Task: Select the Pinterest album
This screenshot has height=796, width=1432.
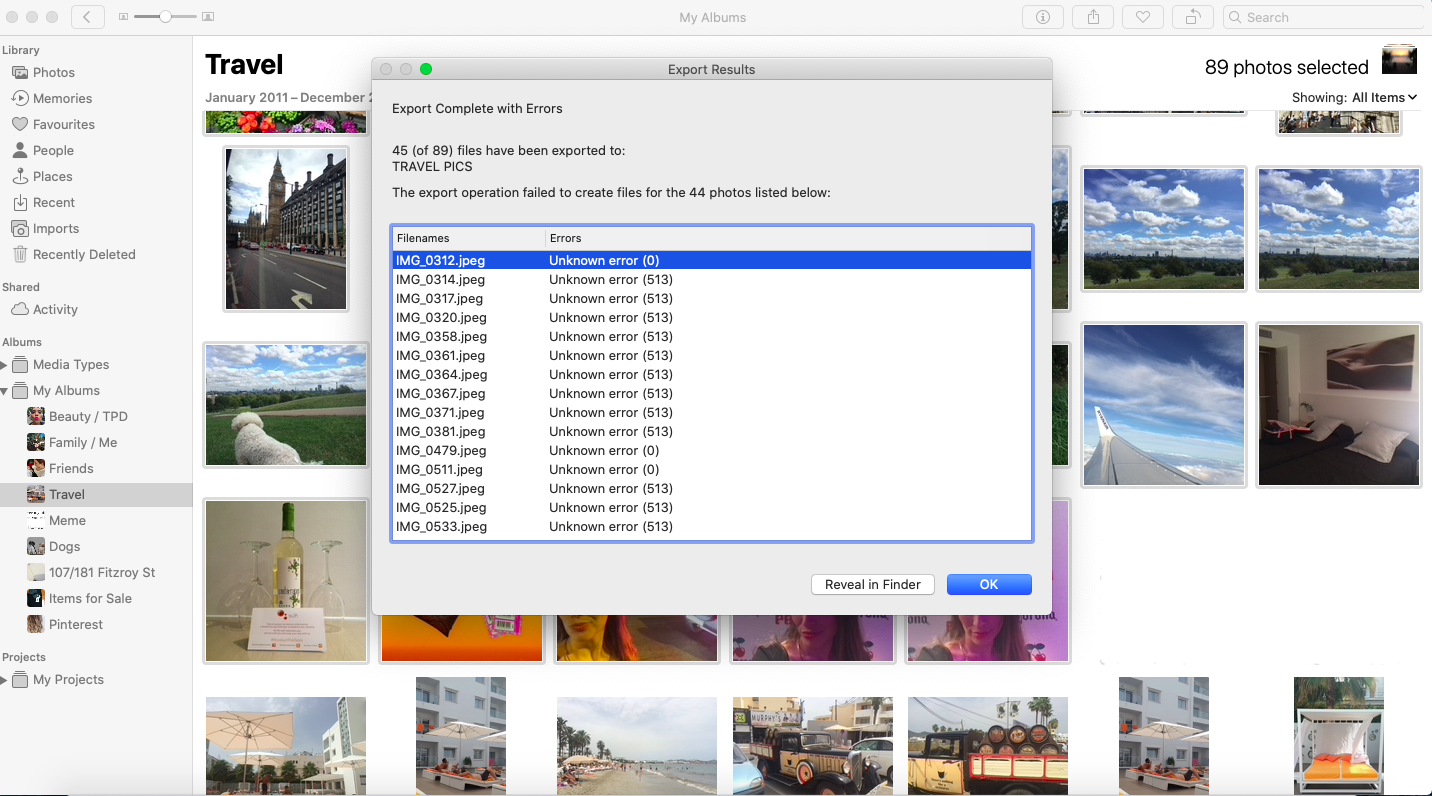Action: [x=76, y=624]
